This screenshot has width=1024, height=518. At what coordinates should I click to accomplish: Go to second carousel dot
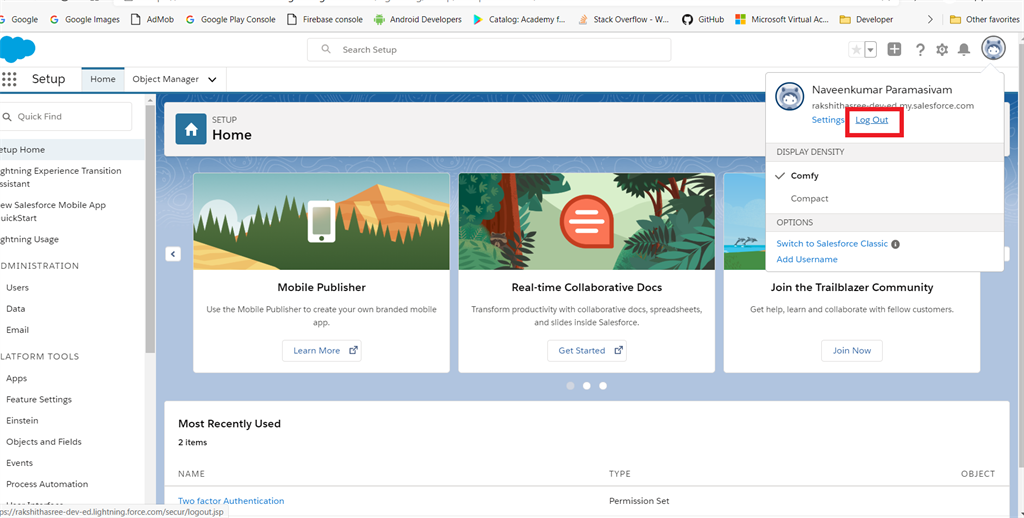point(586,386)
